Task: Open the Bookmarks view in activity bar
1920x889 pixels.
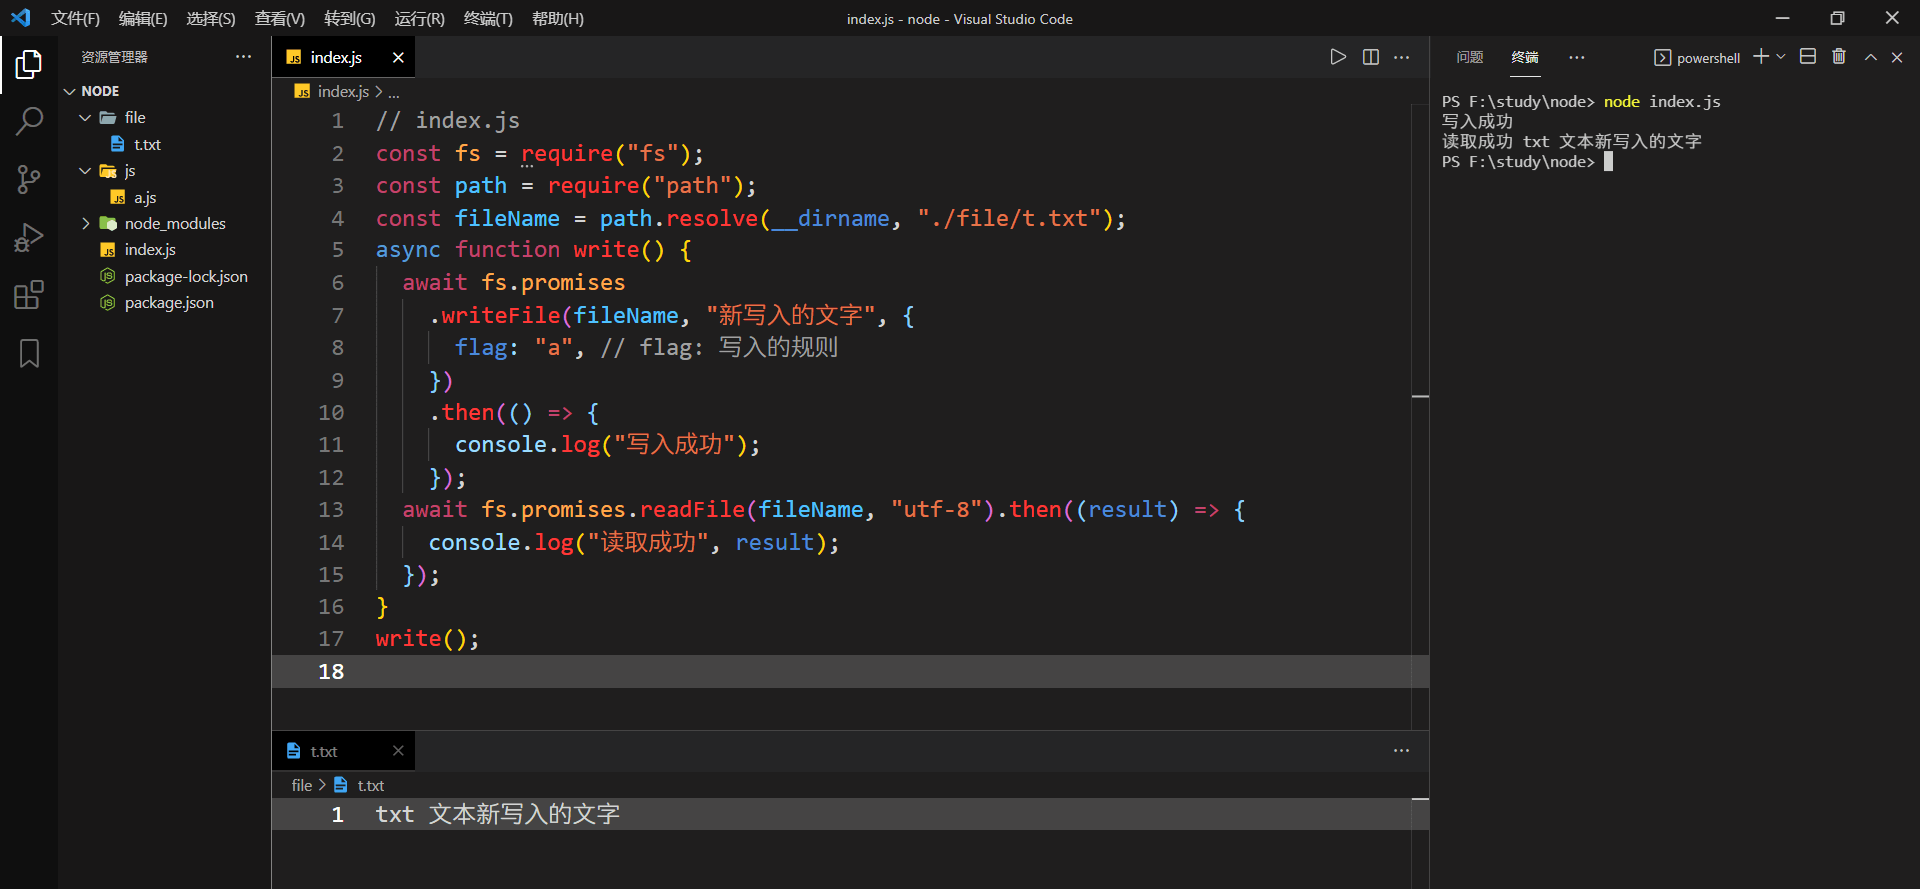Action: [x=29, y=353]
